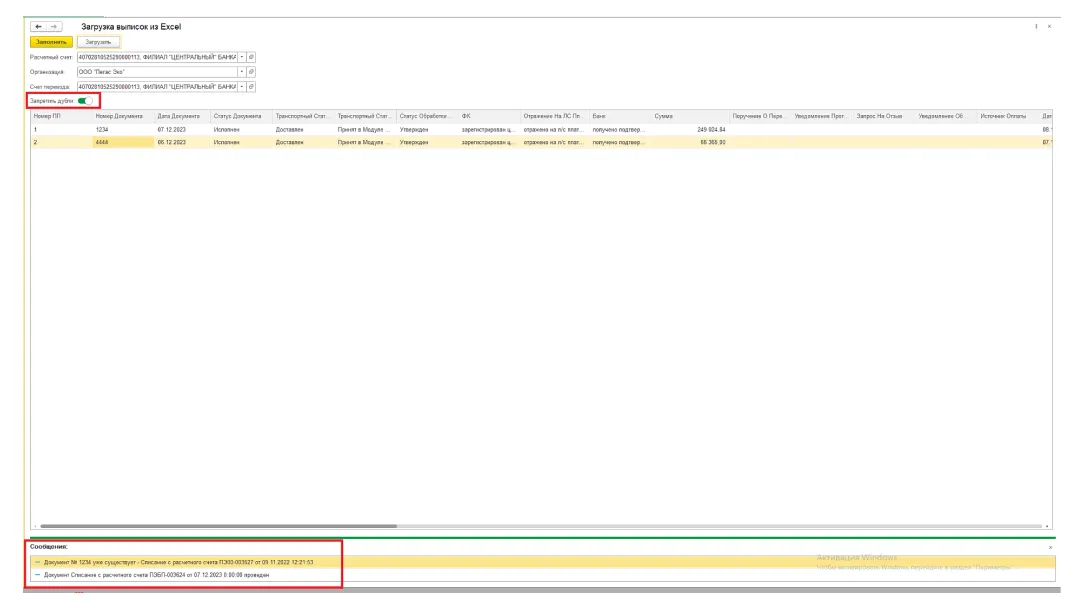Click the Уведомление Прот... column header

pos(822,116)
